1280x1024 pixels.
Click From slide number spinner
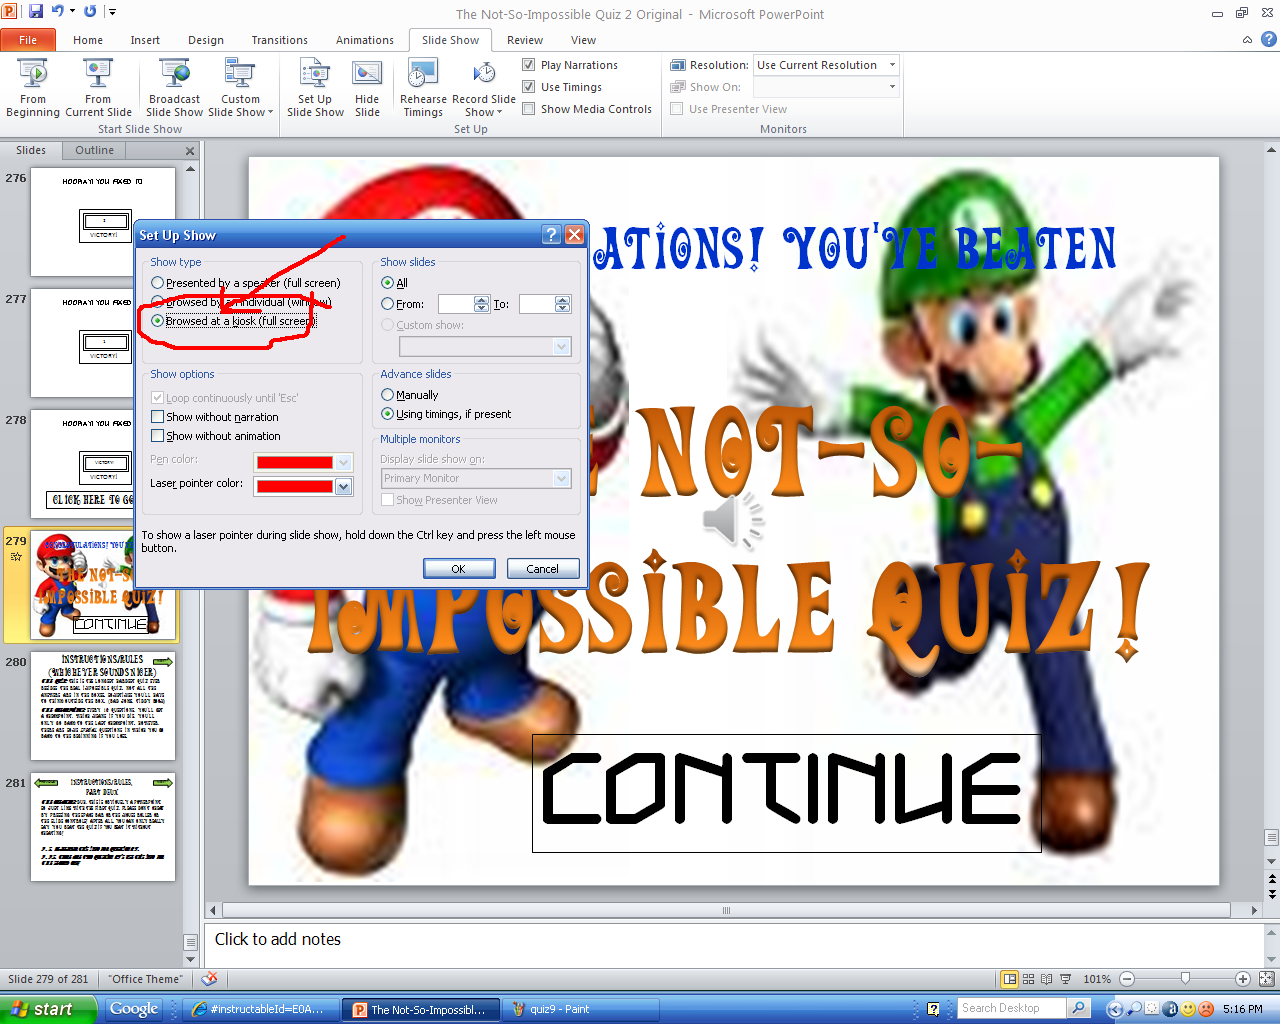point(482,304)
